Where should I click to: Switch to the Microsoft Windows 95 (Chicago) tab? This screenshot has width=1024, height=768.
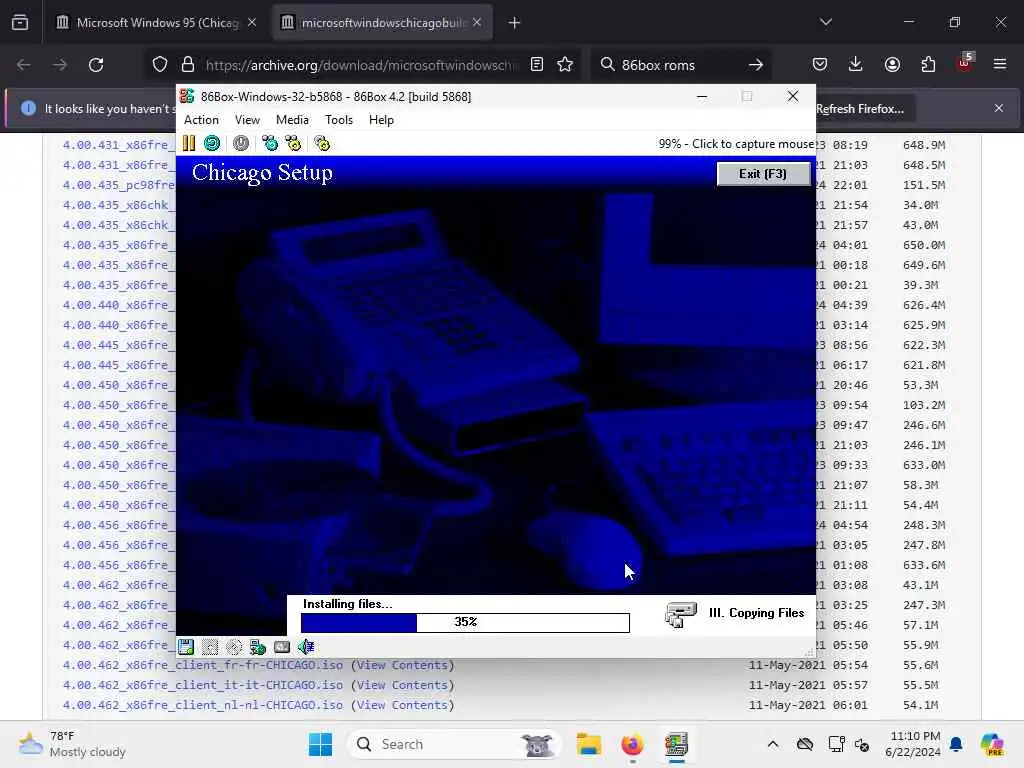tap(157, 23)
